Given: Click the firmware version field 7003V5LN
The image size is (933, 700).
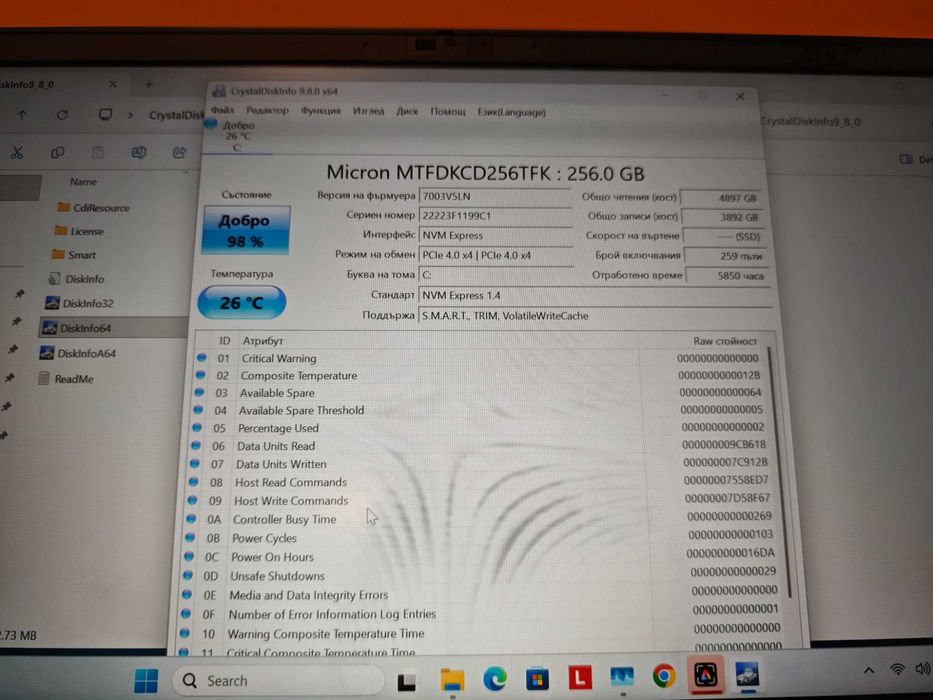Looking at the screenshot, I should (x=495, y=196).
